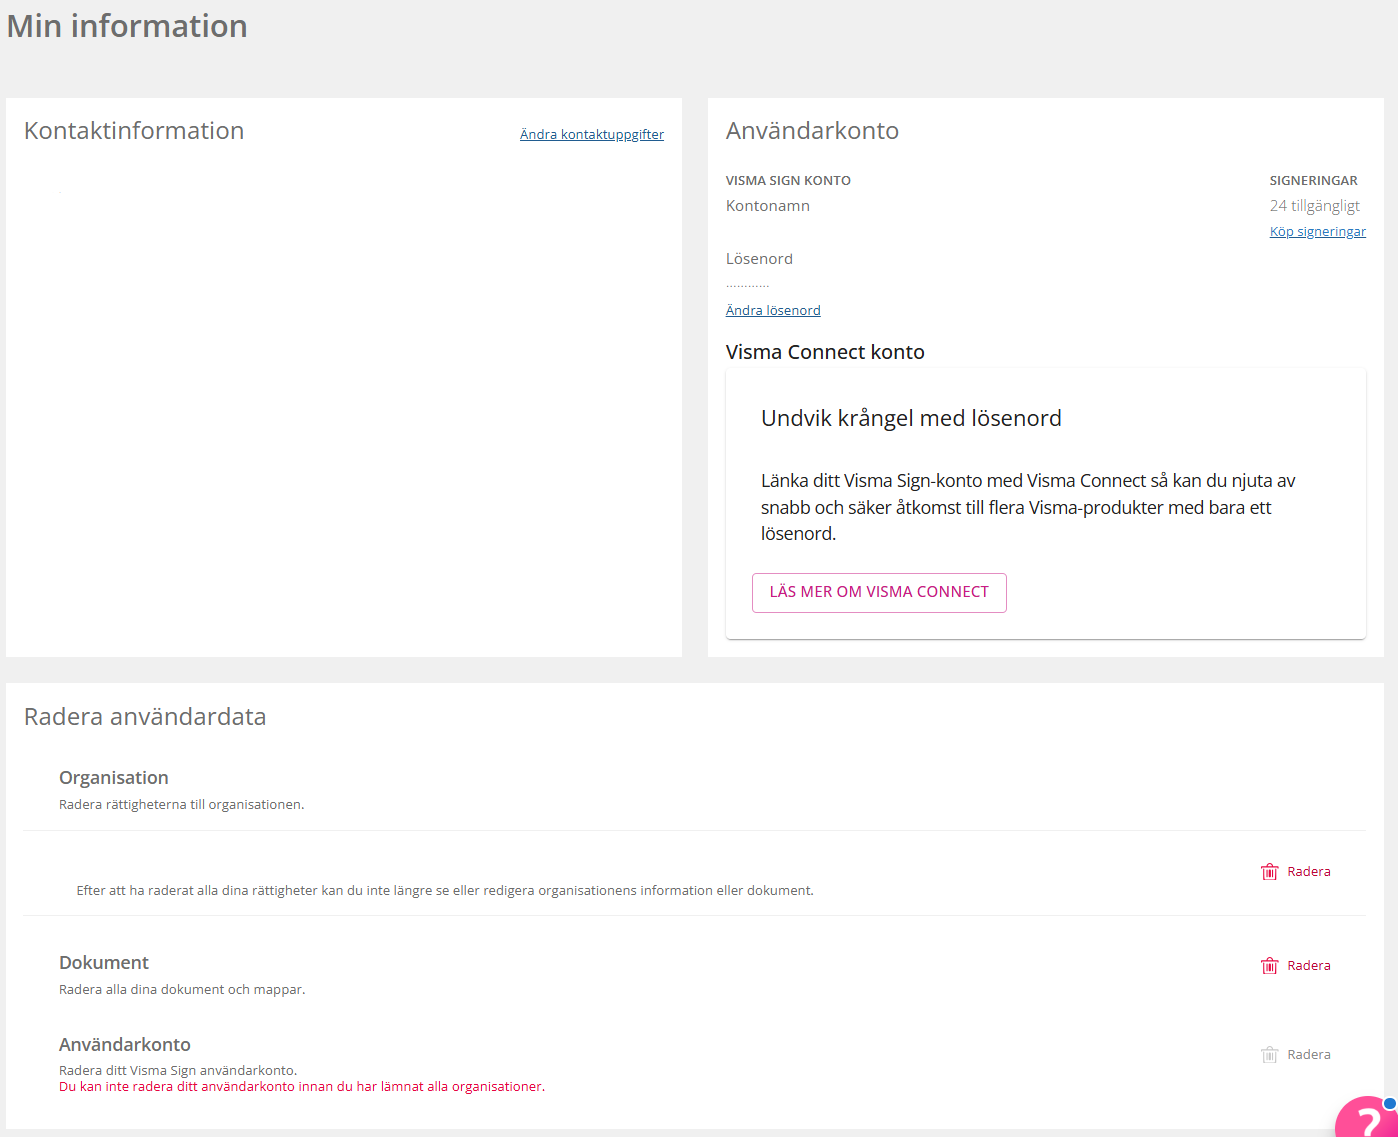The height and width of the screenshot is (1137, 1398).
Task: Click the red warning about leaving organisations
Action: (x=302, y=1087)
